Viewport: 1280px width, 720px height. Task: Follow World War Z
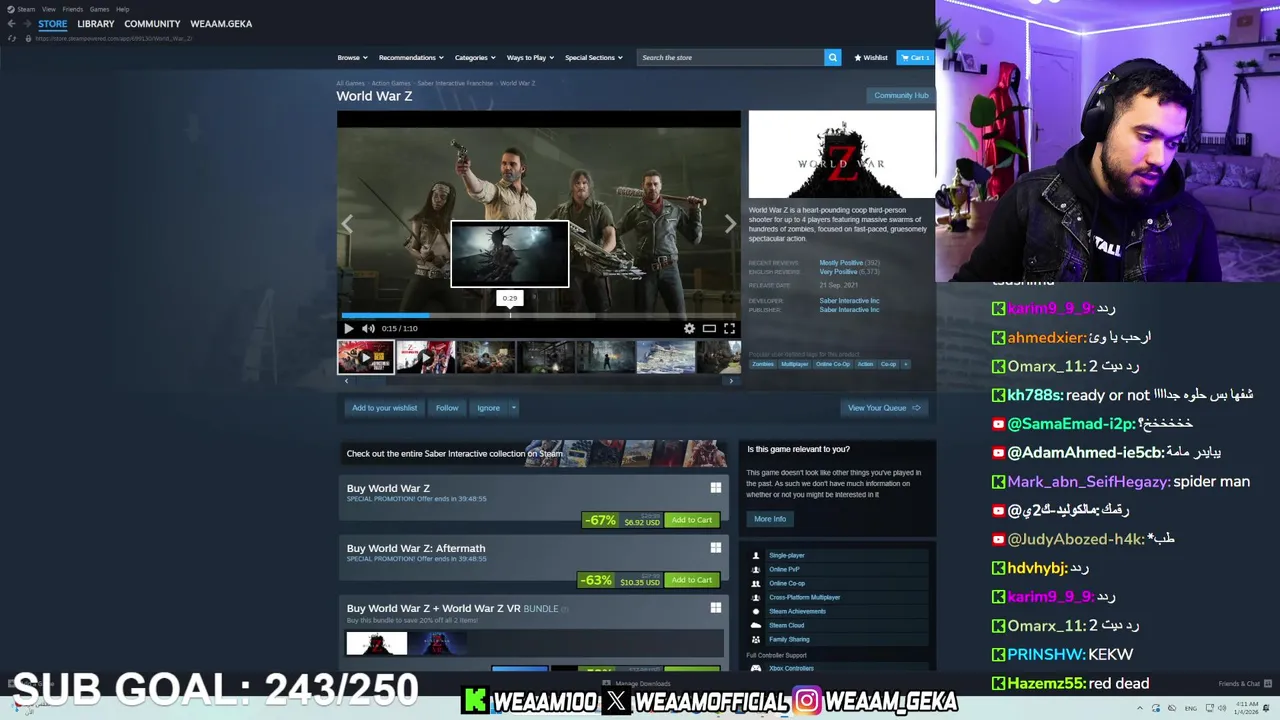pos(447,408)
